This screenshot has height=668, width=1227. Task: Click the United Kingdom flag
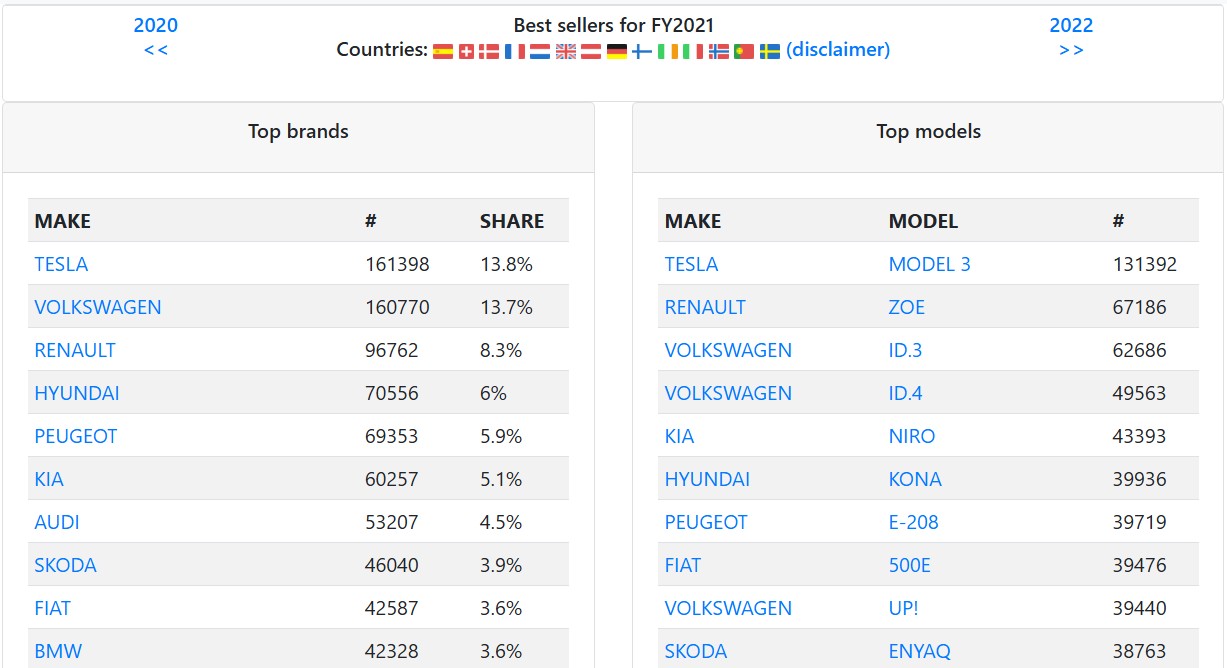pyautogui.click(x=566, y=51)
